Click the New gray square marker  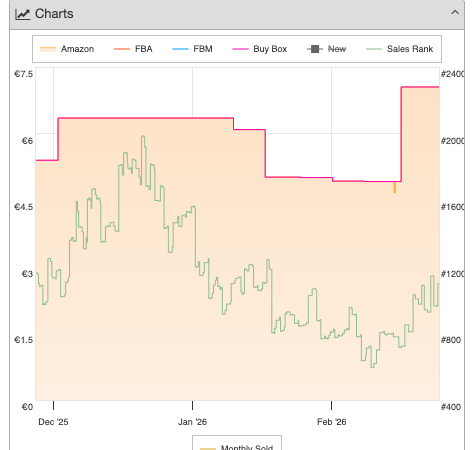[315, 49]
